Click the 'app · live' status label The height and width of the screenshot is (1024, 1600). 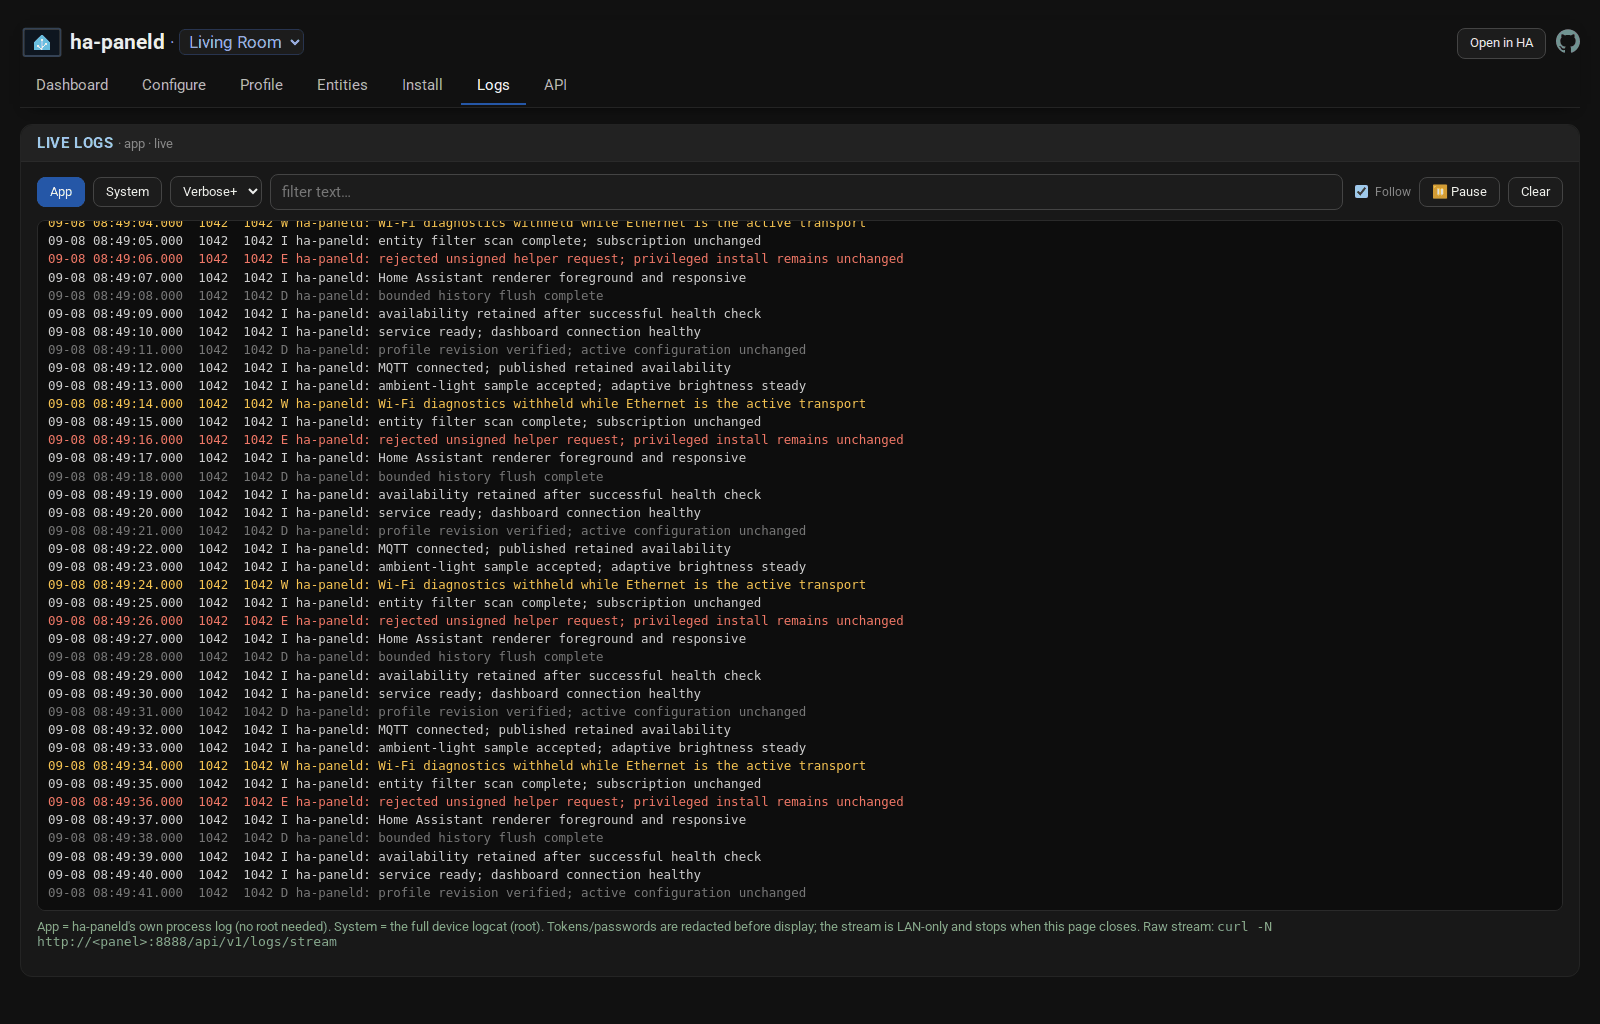pos(148,144)
